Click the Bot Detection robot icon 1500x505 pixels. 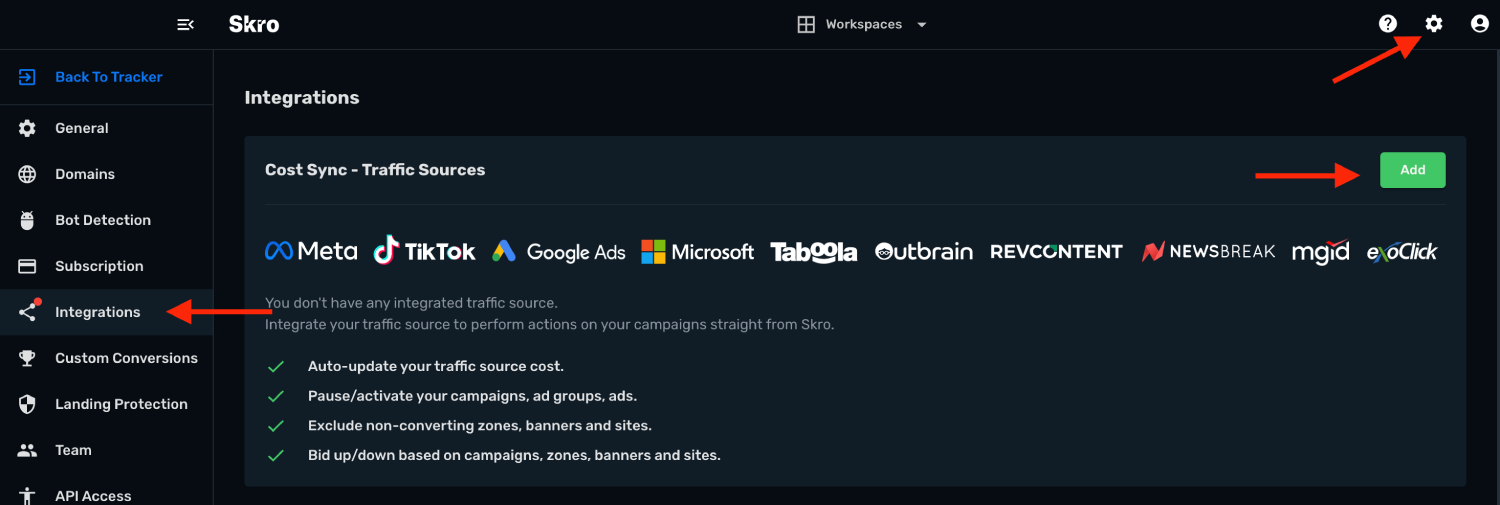coord(27,220)
